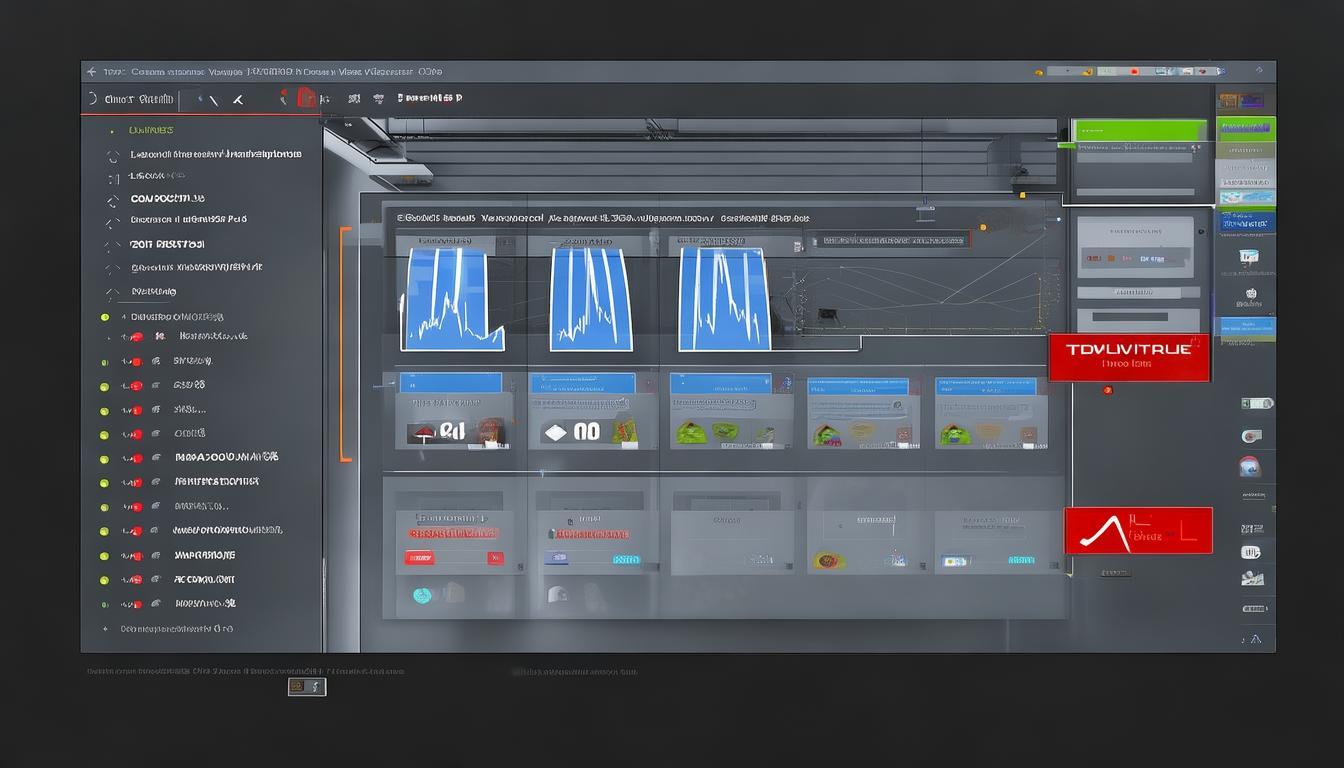1344x768 pixels.
Task: Expand the CONPOCITTI tree item in the sidebar
Action: [112, 200]
